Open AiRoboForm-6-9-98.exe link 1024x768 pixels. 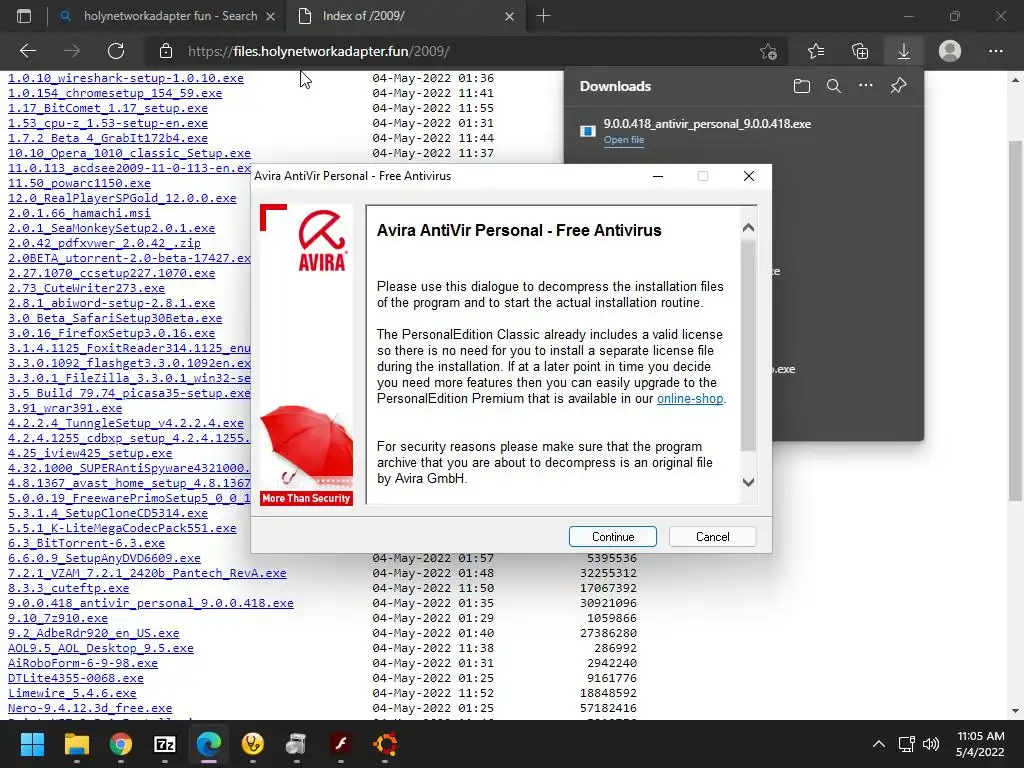[x=83, y=664]
